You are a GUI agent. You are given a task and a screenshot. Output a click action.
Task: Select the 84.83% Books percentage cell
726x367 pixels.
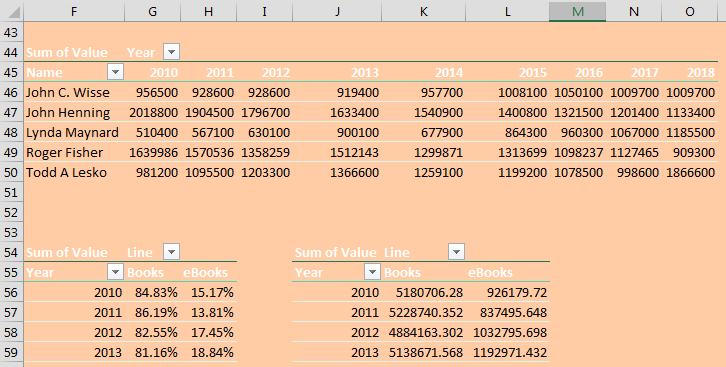pyautogui.click(x=152, y=292)
